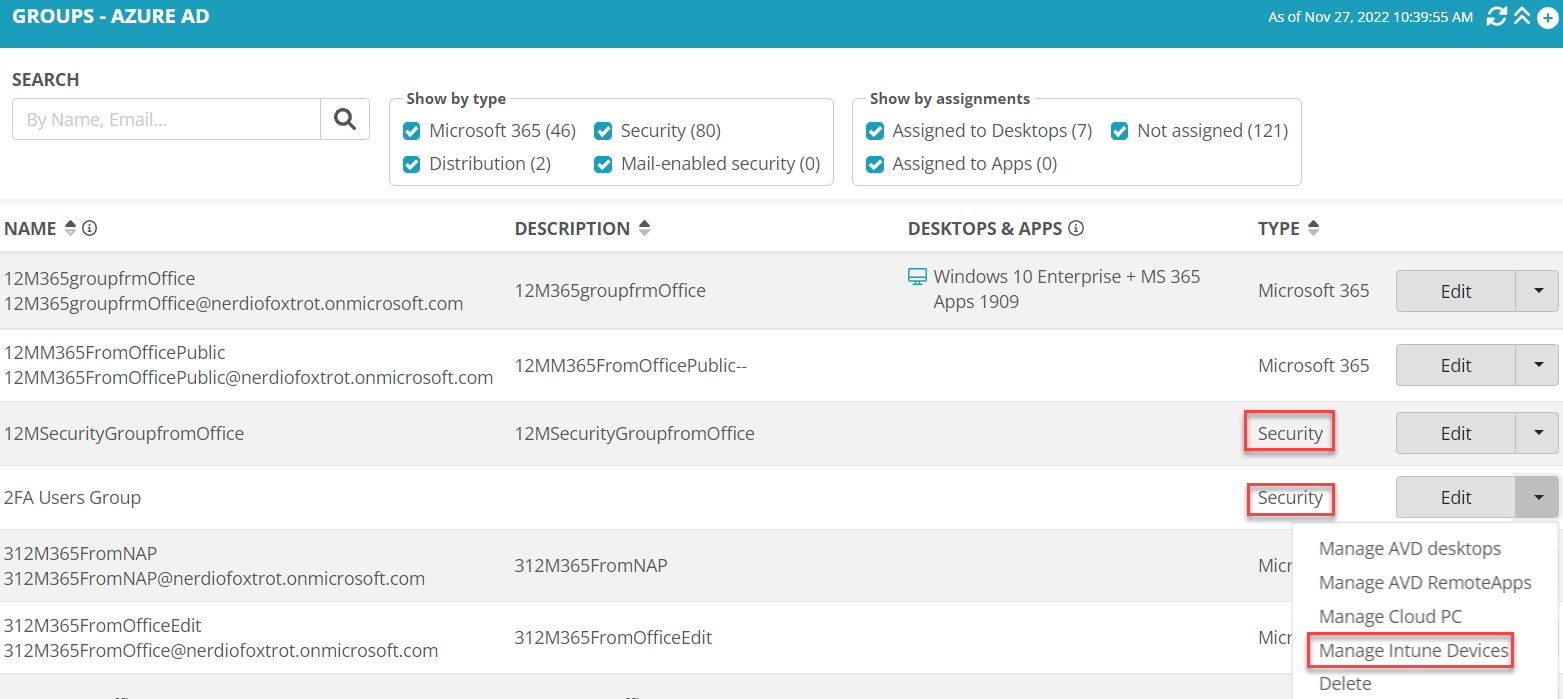
Task: Click the desktop monitor icon for Windows 10 Enterprise
Action: 917,277
